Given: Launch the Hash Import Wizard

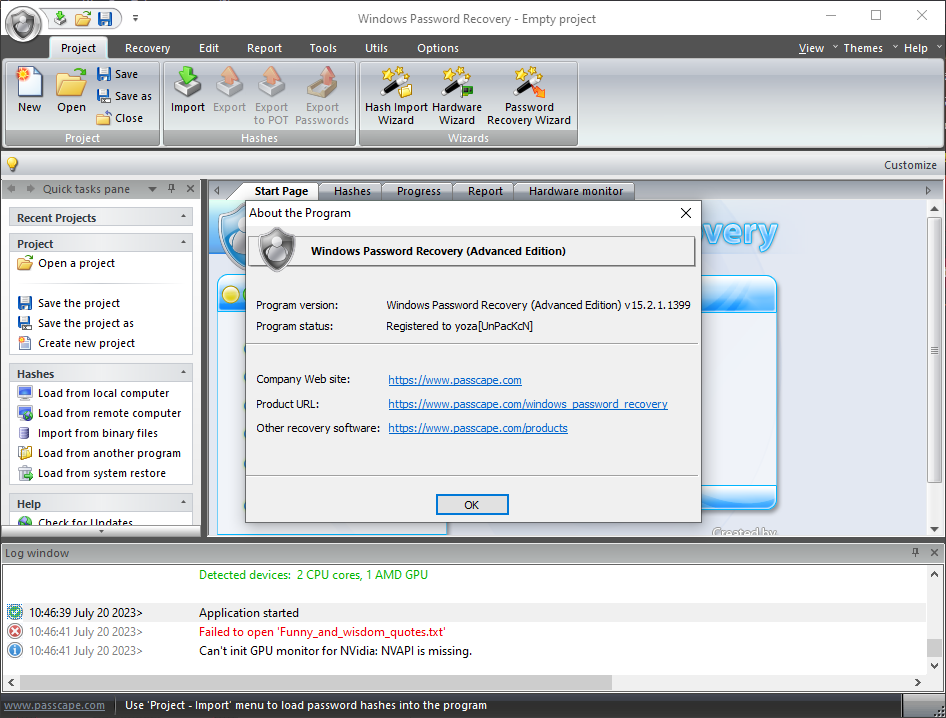Looking at the screenshot, I should coord(396,96).
